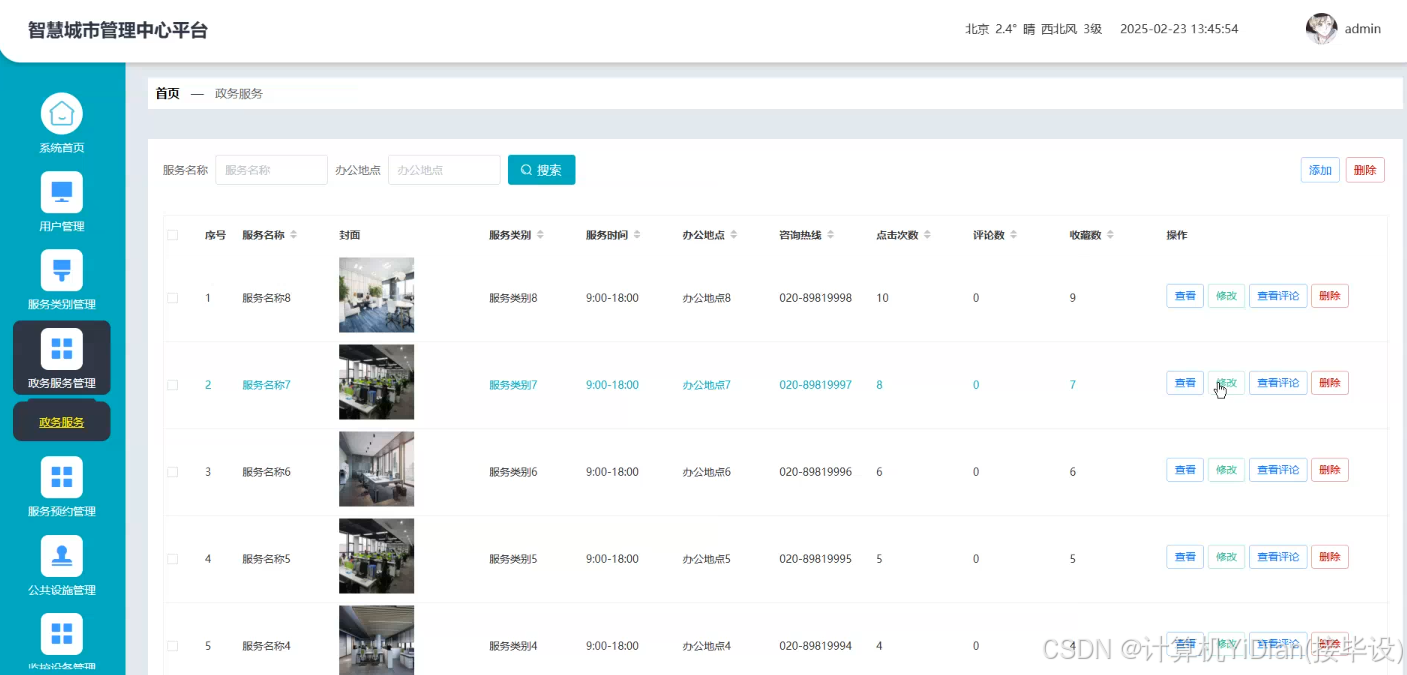The image size is (1407, 675).
Task: Click the top-right 删除 batch button
Action: [x=1365, y=170]
